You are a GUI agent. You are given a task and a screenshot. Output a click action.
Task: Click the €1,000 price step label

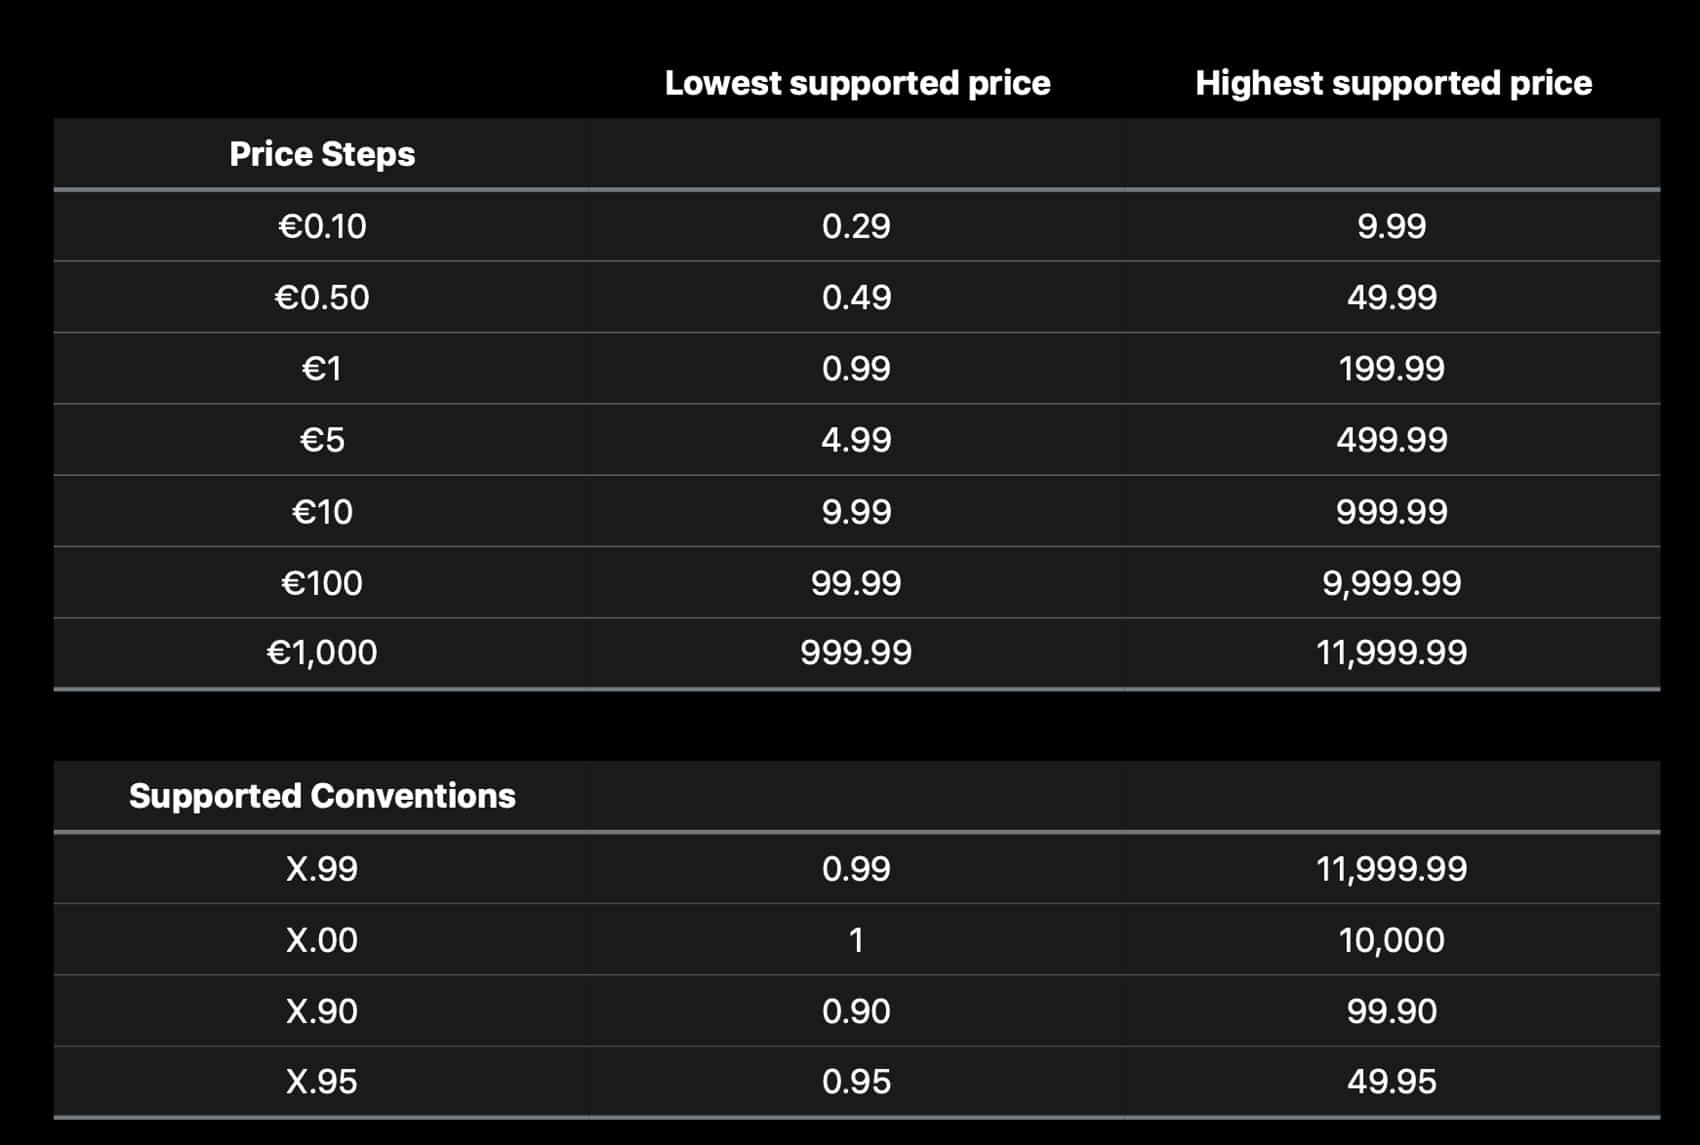[322, 653]
